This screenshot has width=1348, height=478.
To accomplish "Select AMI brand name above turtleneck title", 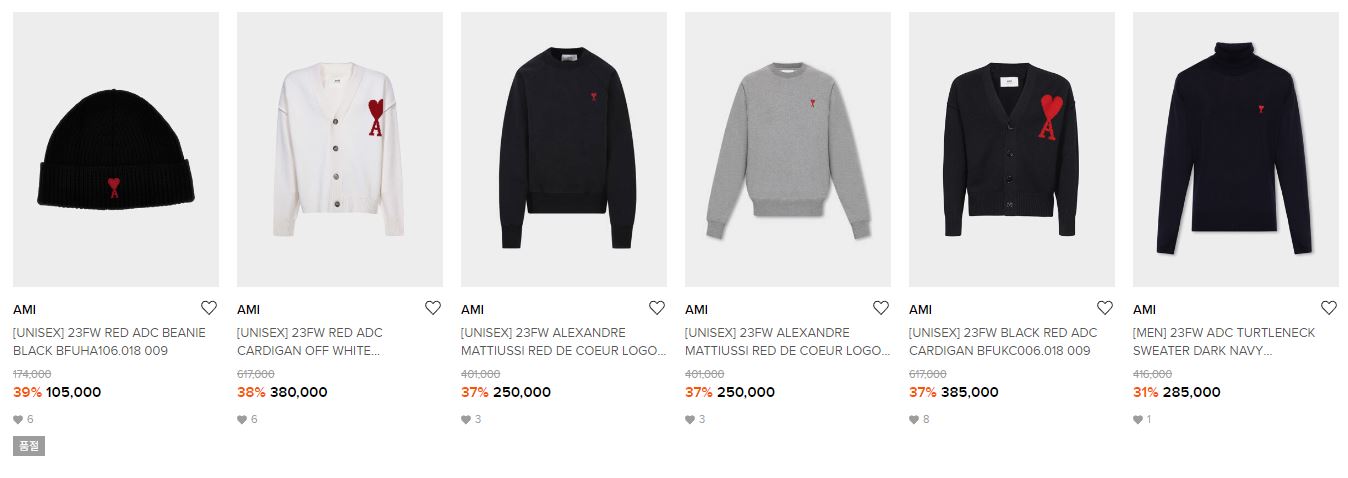I will click(x=1144, y=309).
